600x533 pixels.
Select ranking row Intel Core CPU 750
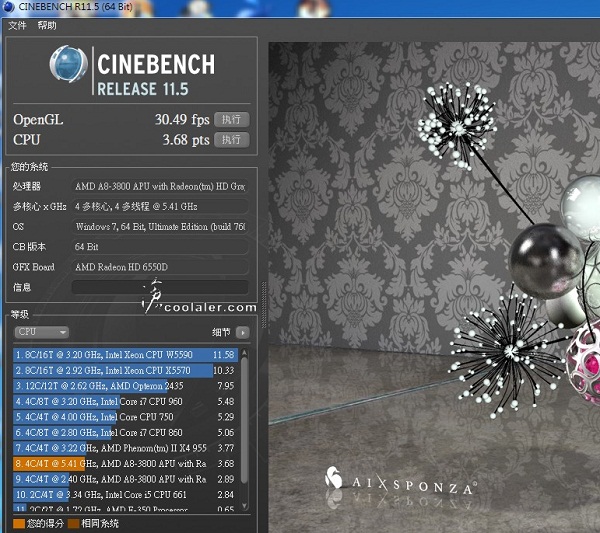pyautogui.click(x=125, y=417)
